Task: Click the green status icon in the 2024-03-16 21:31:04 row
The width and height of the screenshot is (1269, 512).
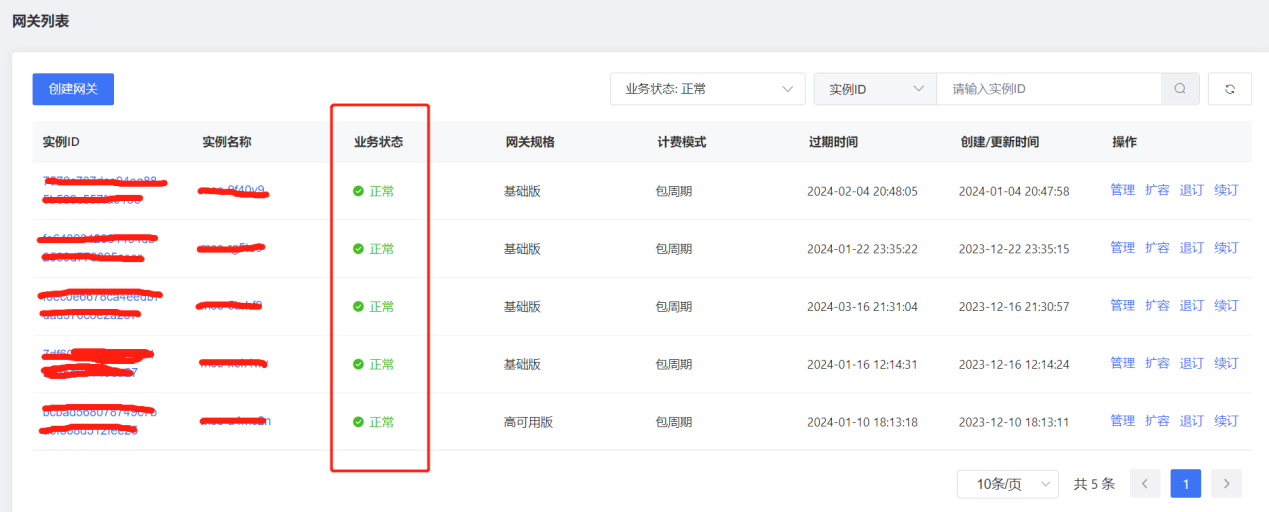Action: click(359, 306)
